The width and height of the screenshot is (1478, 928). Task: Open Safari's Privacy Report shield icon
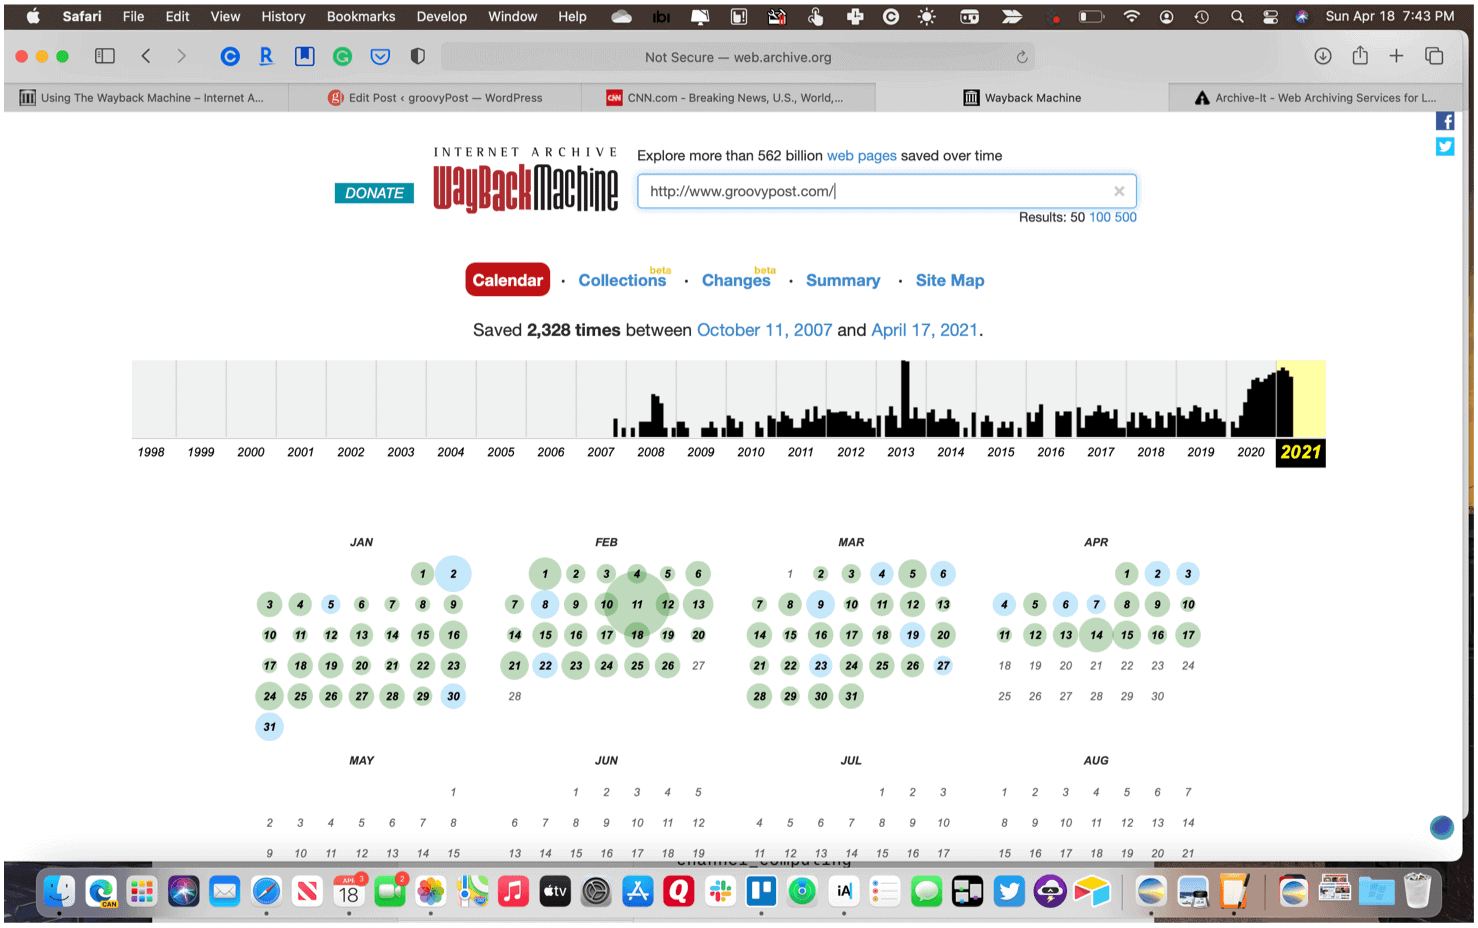coord(417,57)
